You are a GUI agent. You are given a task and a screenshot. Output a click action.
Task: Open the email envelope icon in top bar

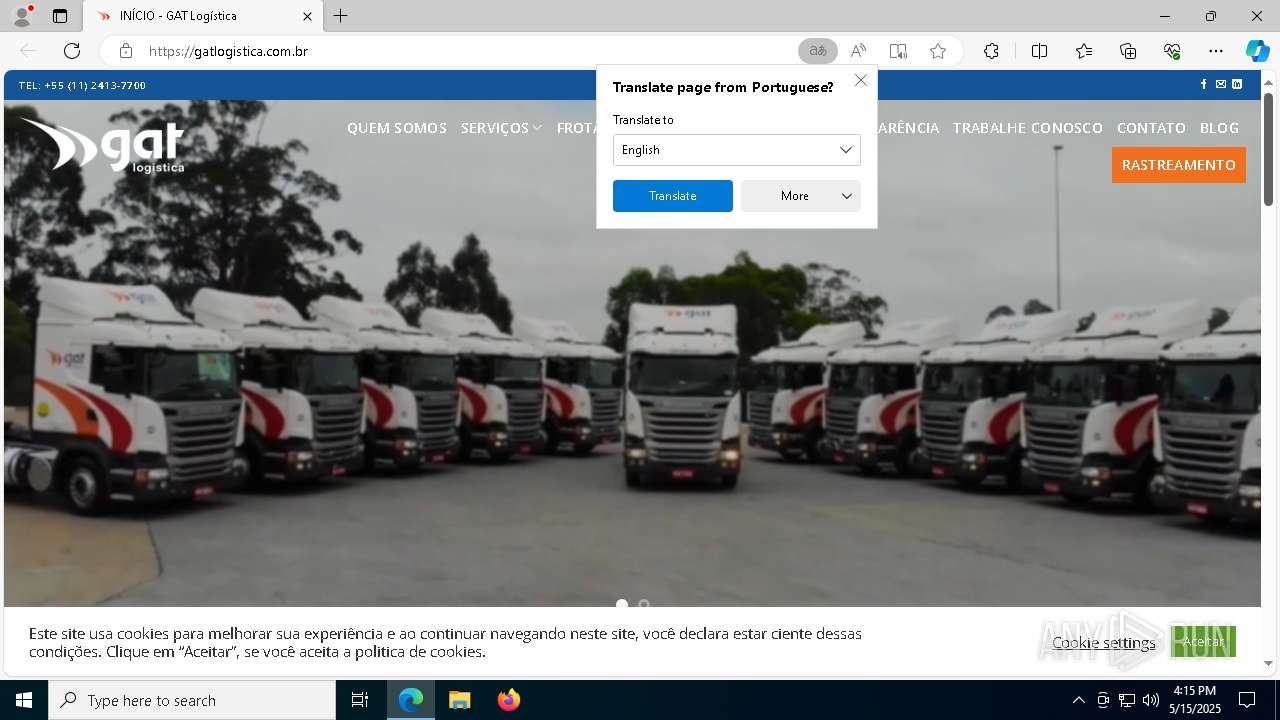click(1220, 85)
